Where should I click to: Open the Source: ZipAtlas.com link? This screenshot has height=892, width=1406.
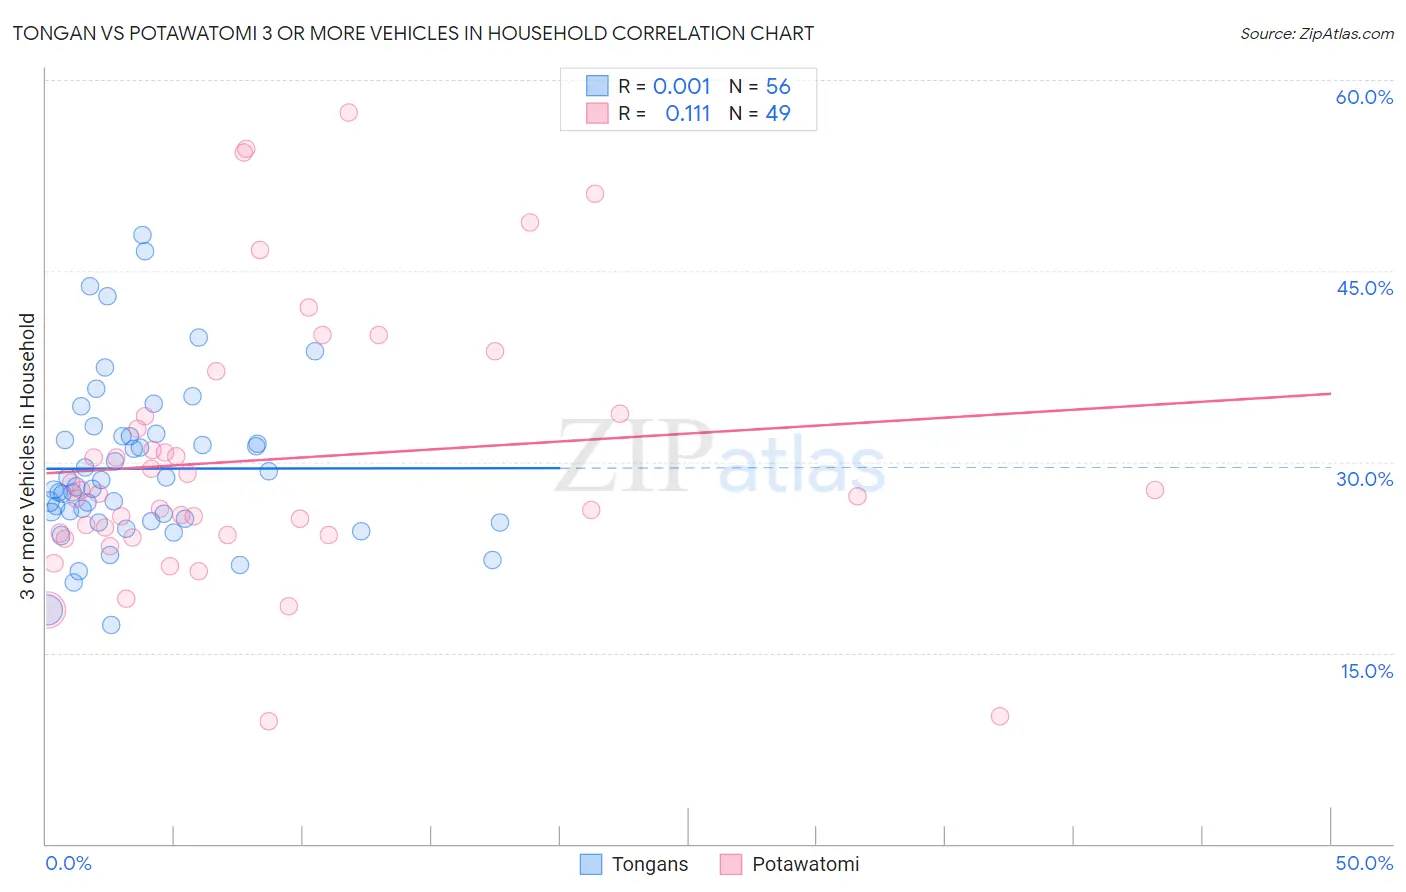(x=1317, y=33)
